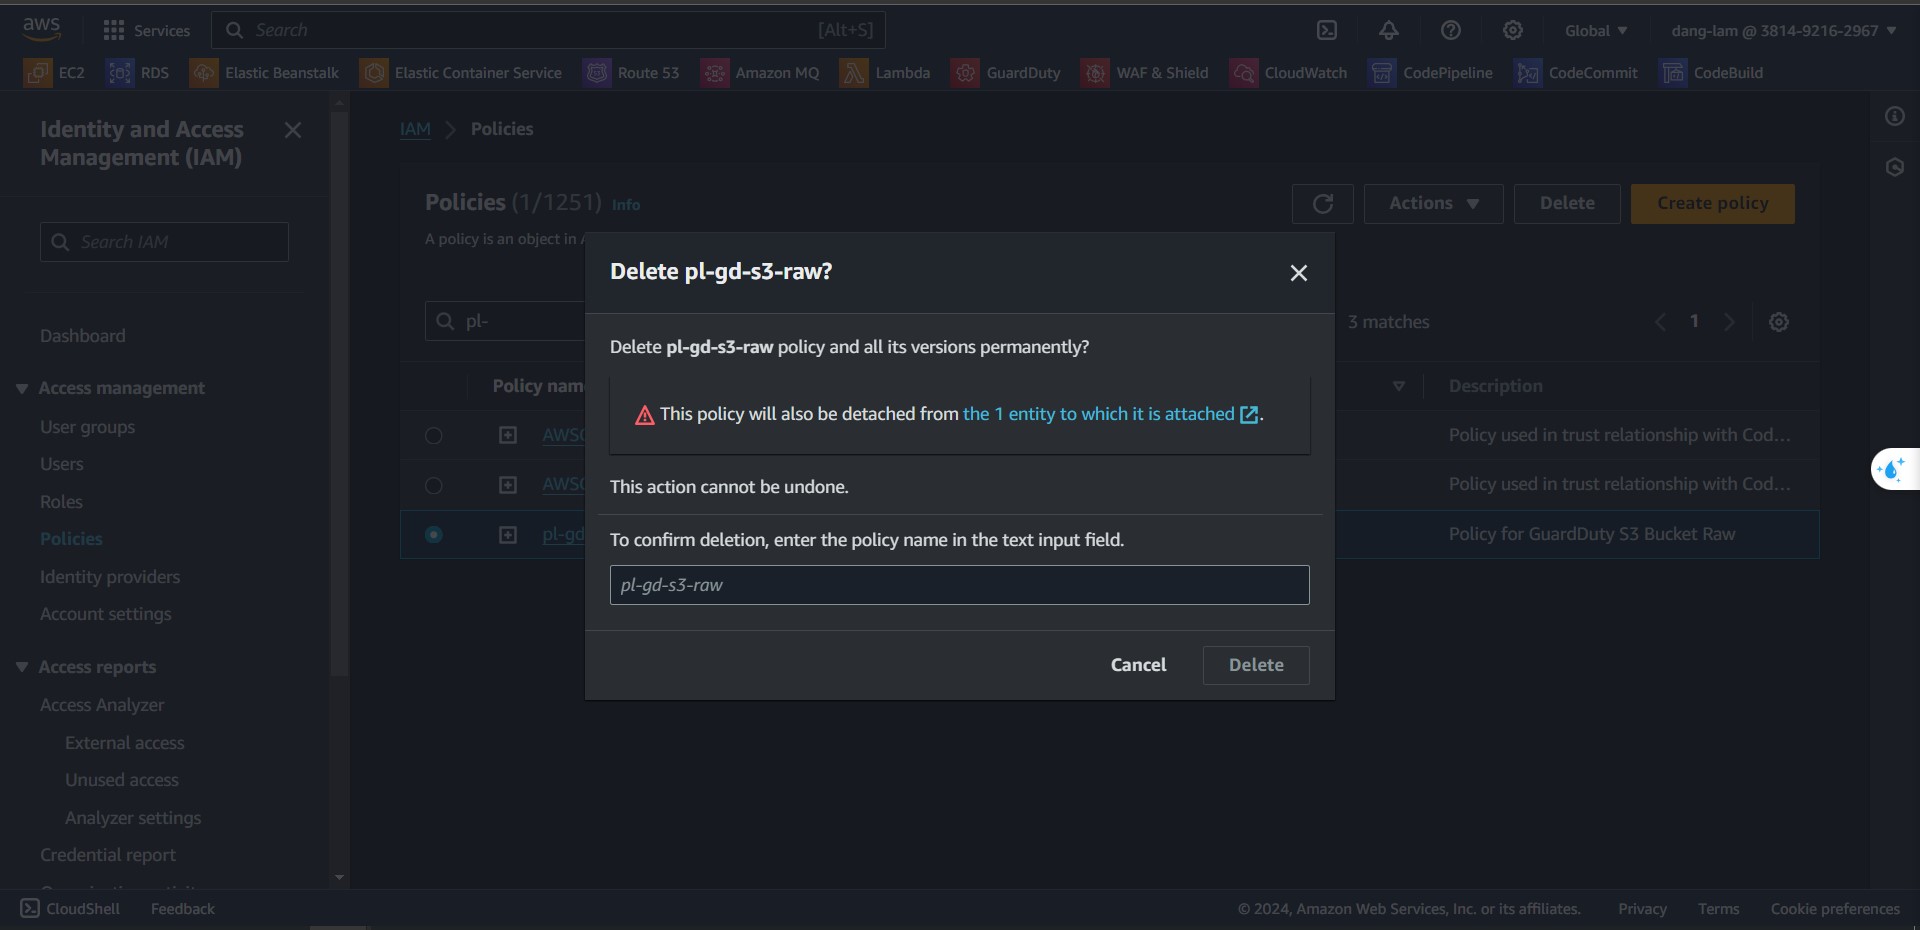The width and height of the screenshot is (1920, 930).
Task: Open the Global region dropdown
Action: tap(1596, 30)
